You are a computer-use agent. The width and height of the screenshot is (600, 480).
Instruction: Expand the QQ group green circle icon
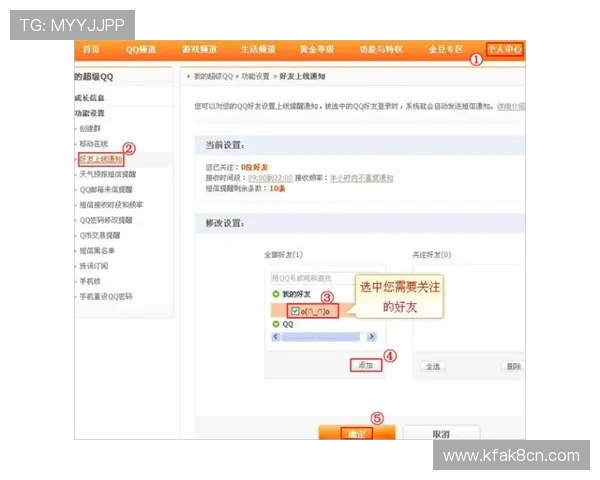(276, 324)
